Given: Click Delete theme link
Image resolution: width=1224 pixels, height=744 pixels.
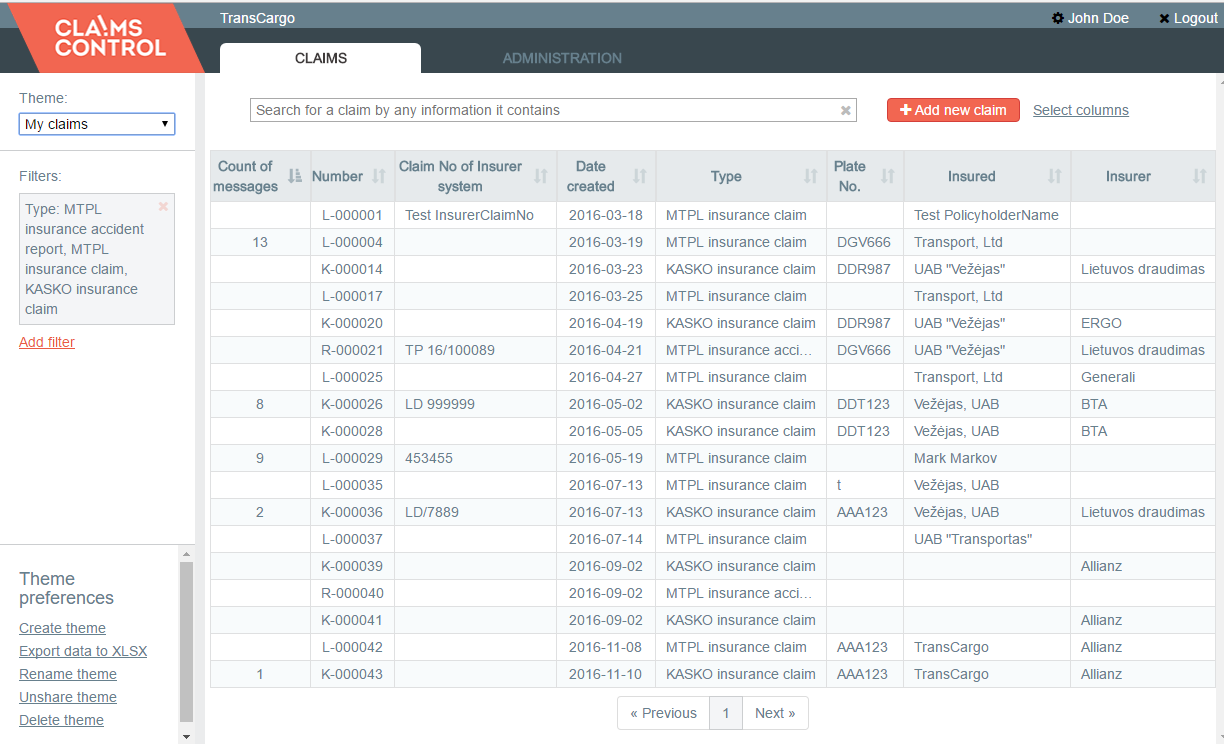Looking at the screenshot, I should pyautogui.click(x=61, y=720).
